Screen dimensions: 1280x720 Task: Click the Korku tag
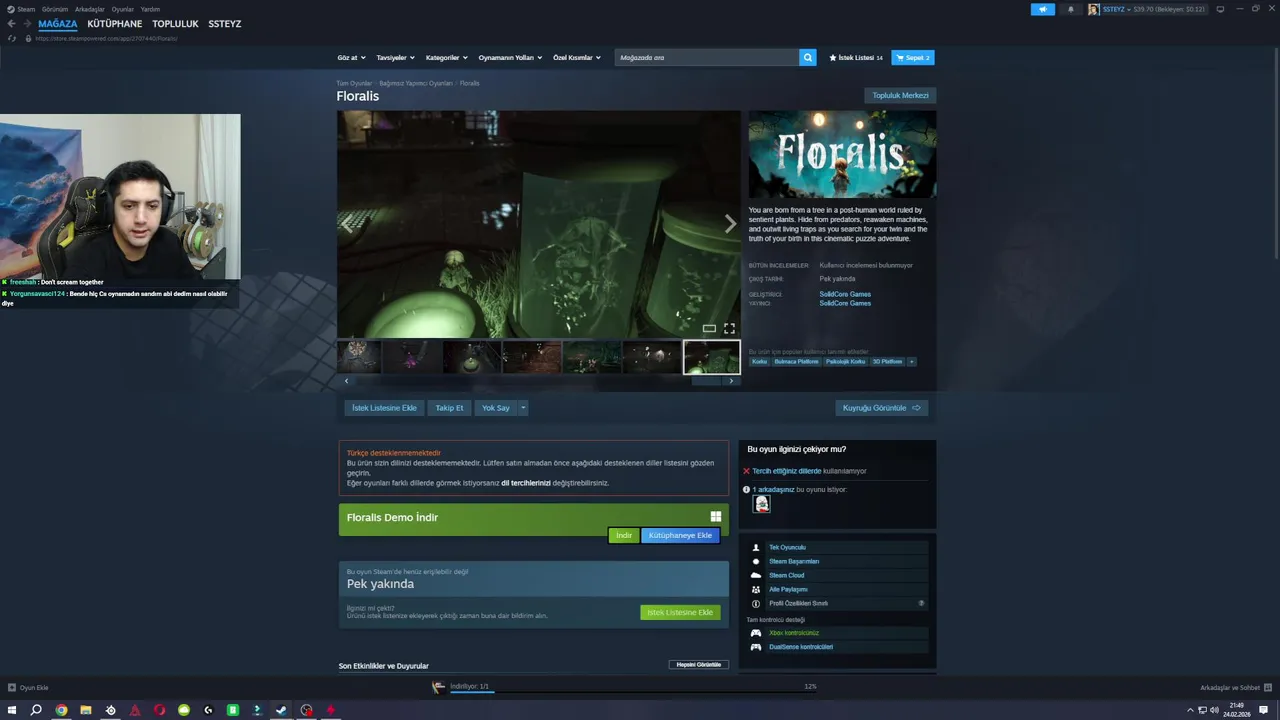[x=759, y=362]
